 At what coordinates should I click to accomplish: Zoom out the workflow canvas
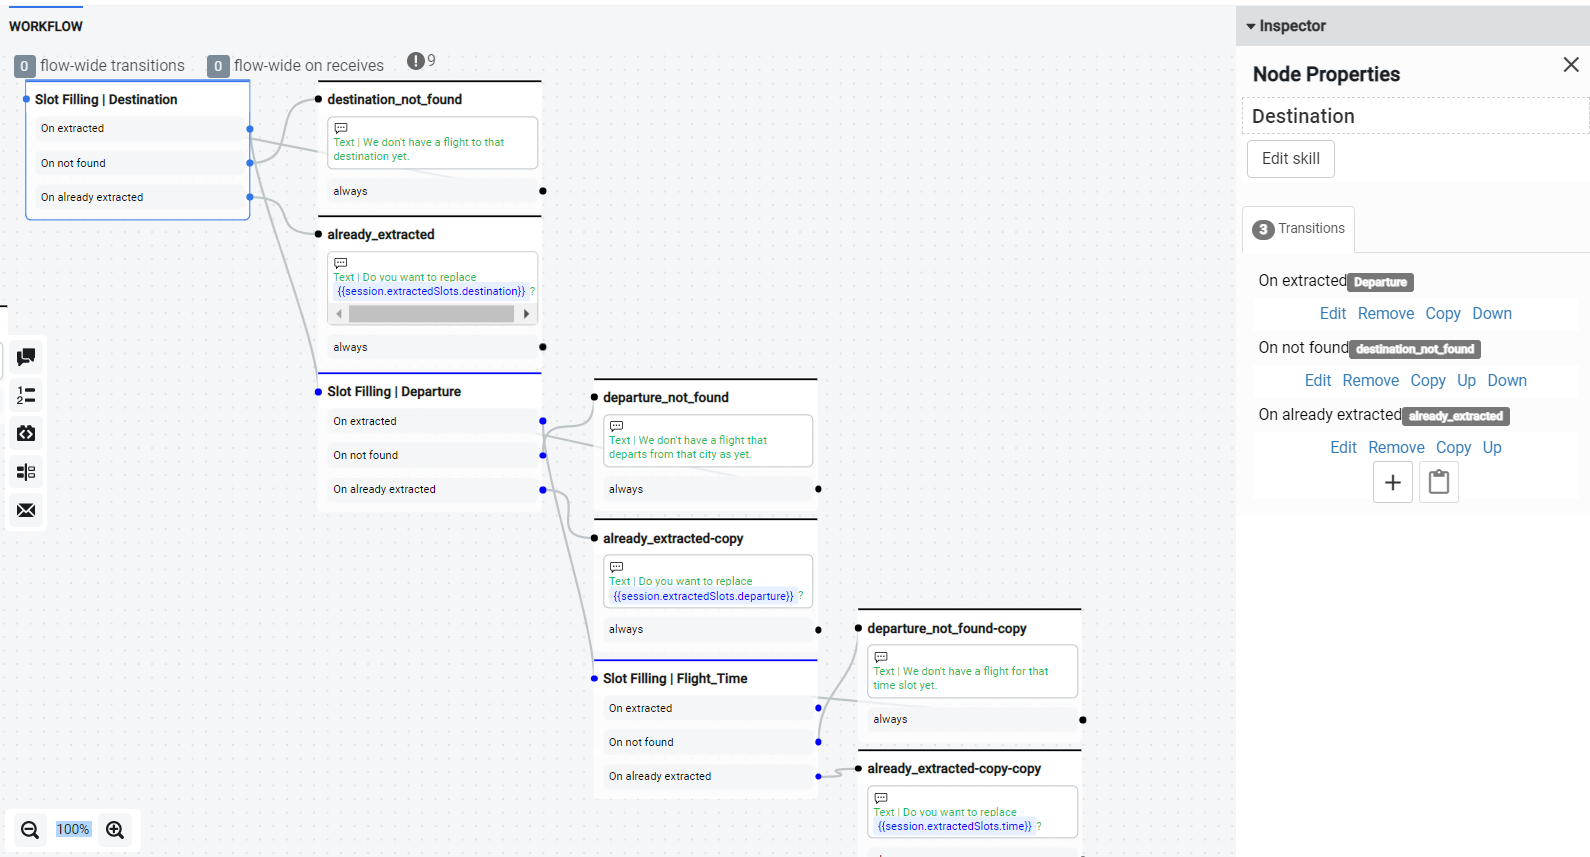(x=30, y=830)
